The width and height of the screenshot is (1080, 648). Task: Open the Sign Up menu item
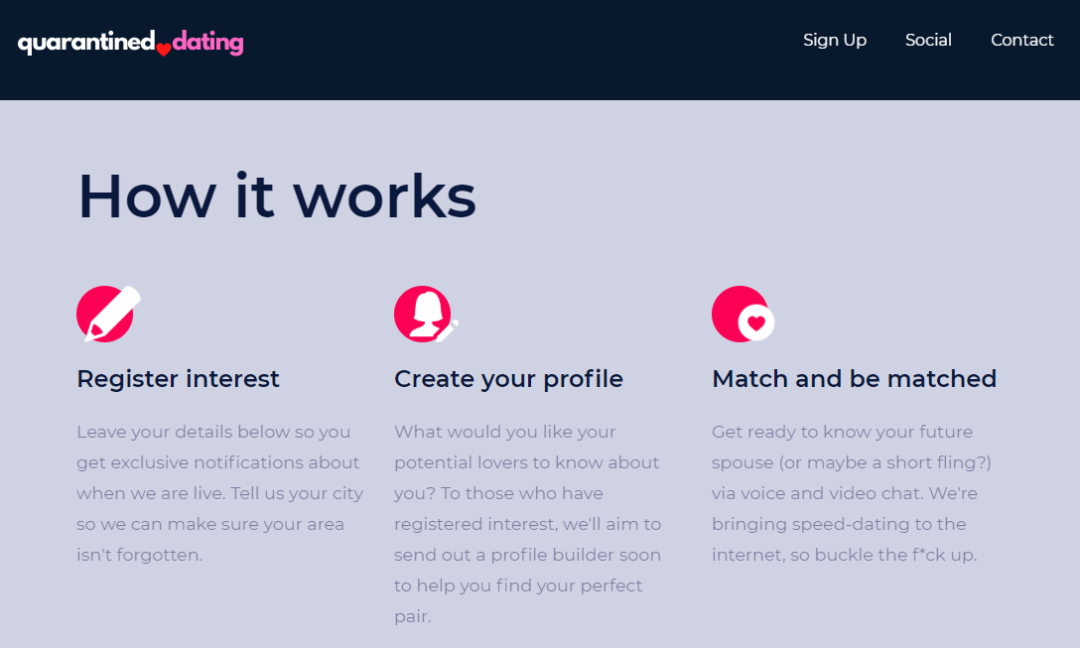point(834,40)
